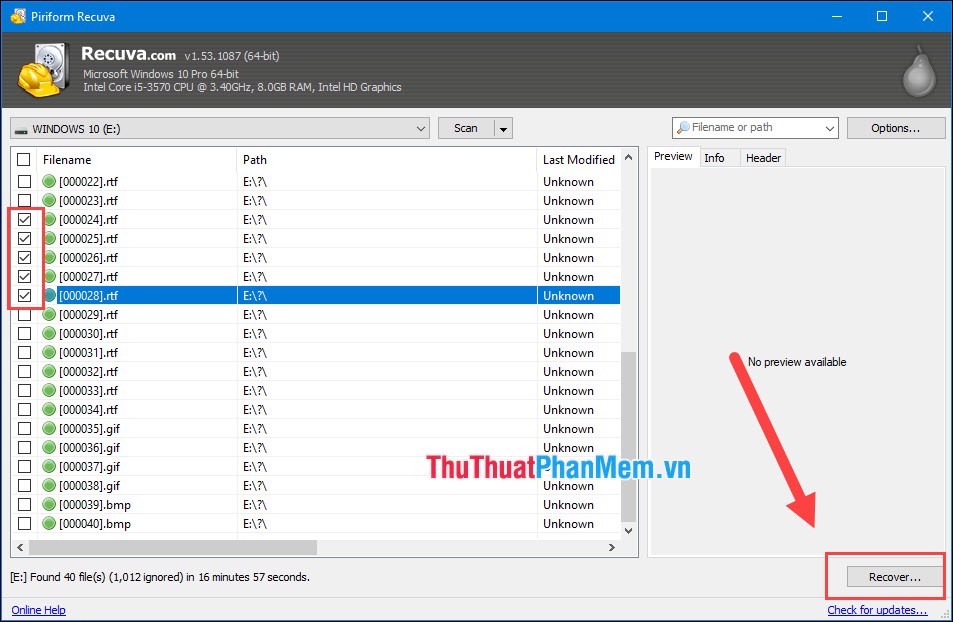Click the green dot next to [000040].bmp
Image resolution: width=953 pixels, height=622 pixels.
[x=49, y=523]
